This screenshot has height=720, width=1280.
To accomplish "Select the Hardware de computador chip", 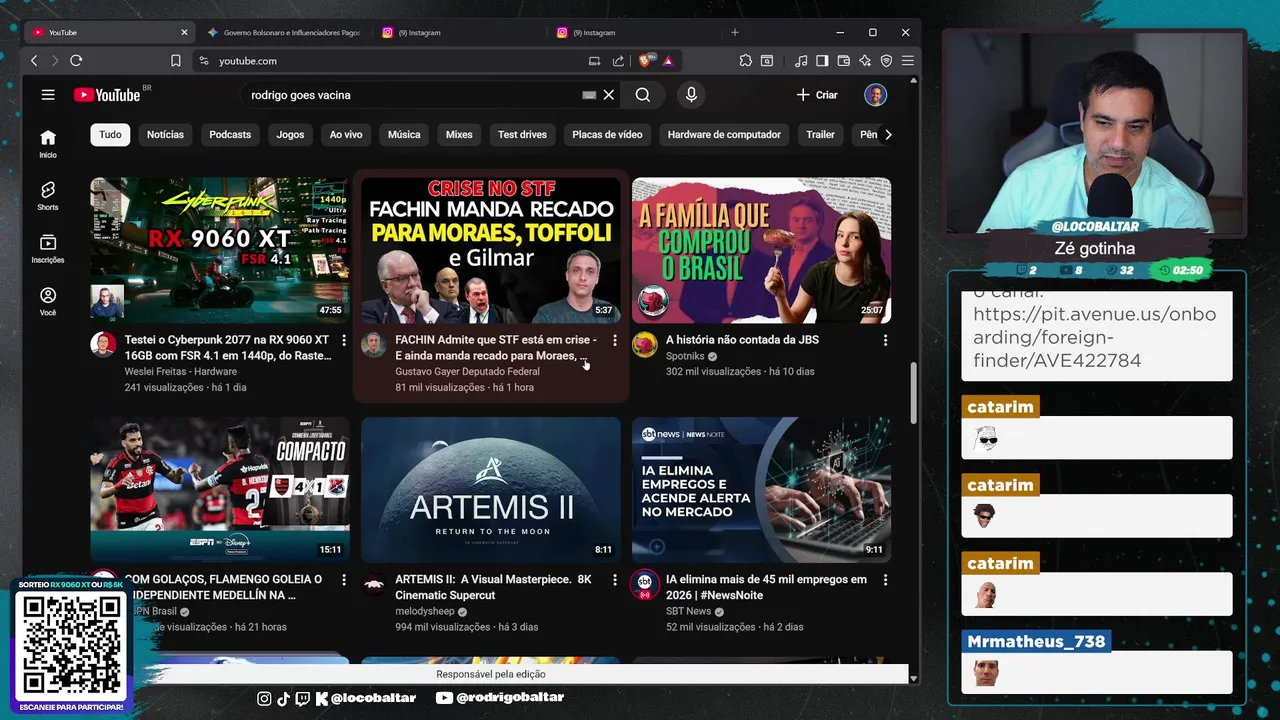I will tap(724, 134).
